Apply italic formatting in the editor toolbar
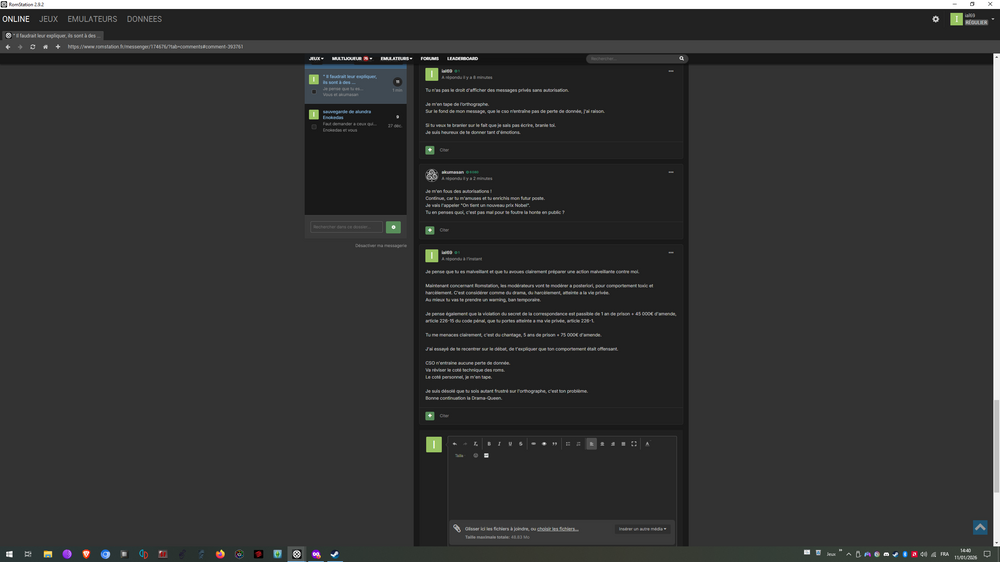Screen dimensions: 1000x562 point(499,444)
